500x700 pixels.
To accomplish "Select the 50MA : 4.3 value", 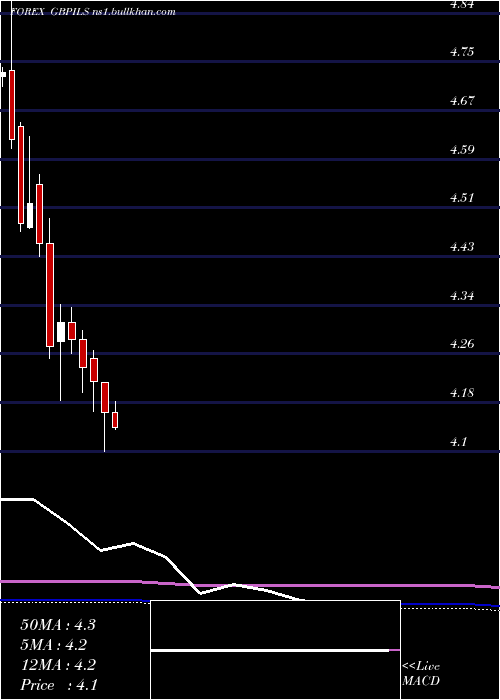I will pyautogui.click(x=58, y=625).
